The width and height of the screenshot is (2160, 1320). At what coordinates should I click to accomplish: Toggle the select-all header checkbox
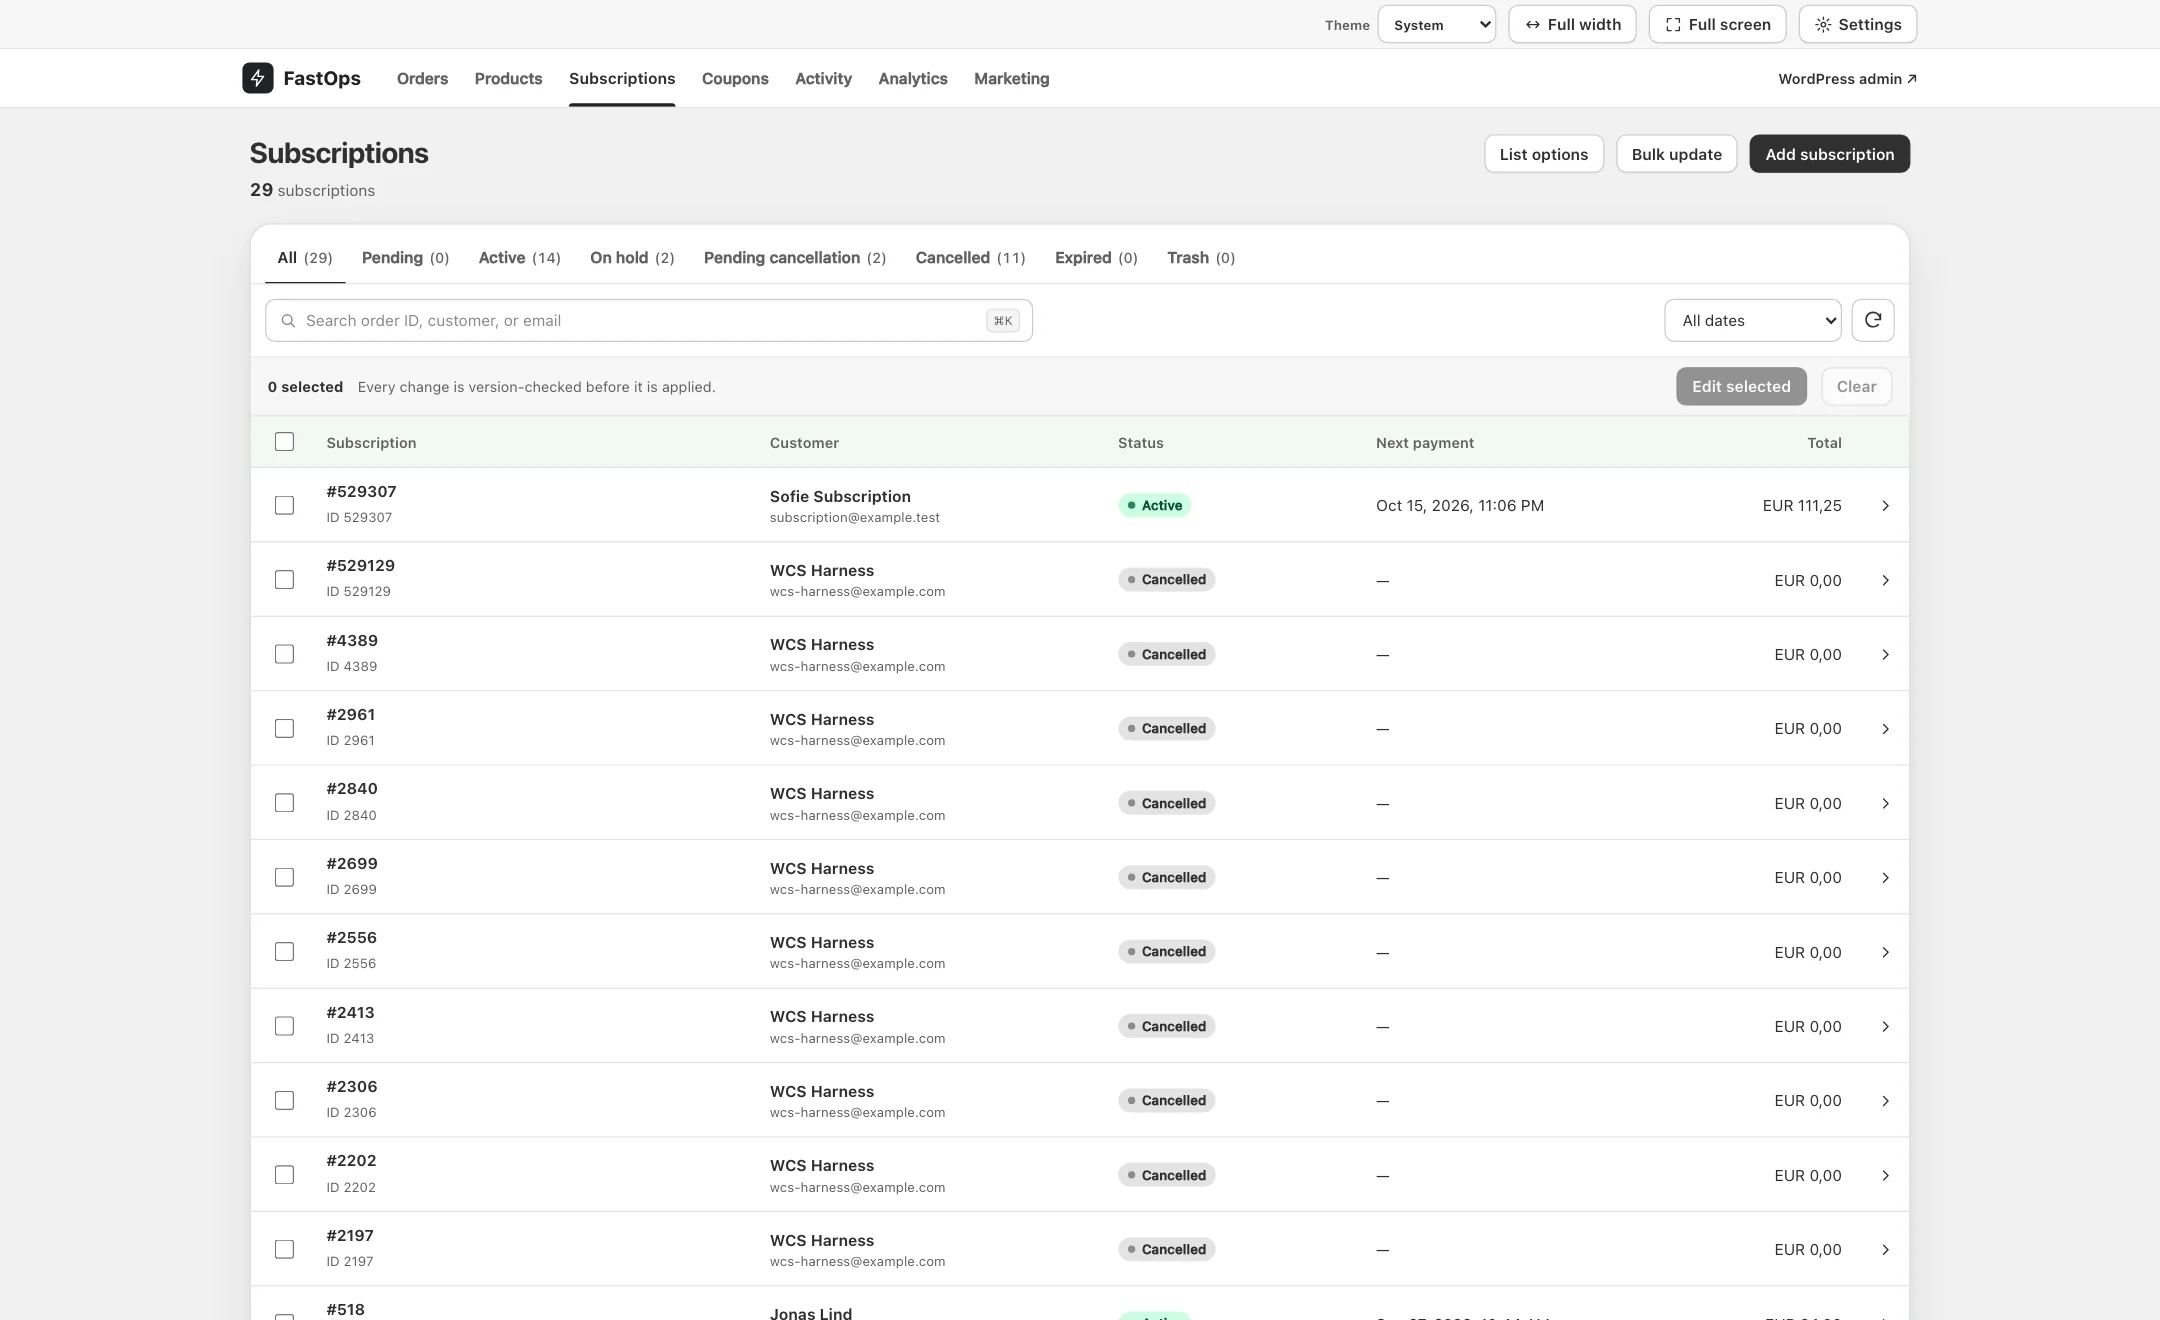284,442
